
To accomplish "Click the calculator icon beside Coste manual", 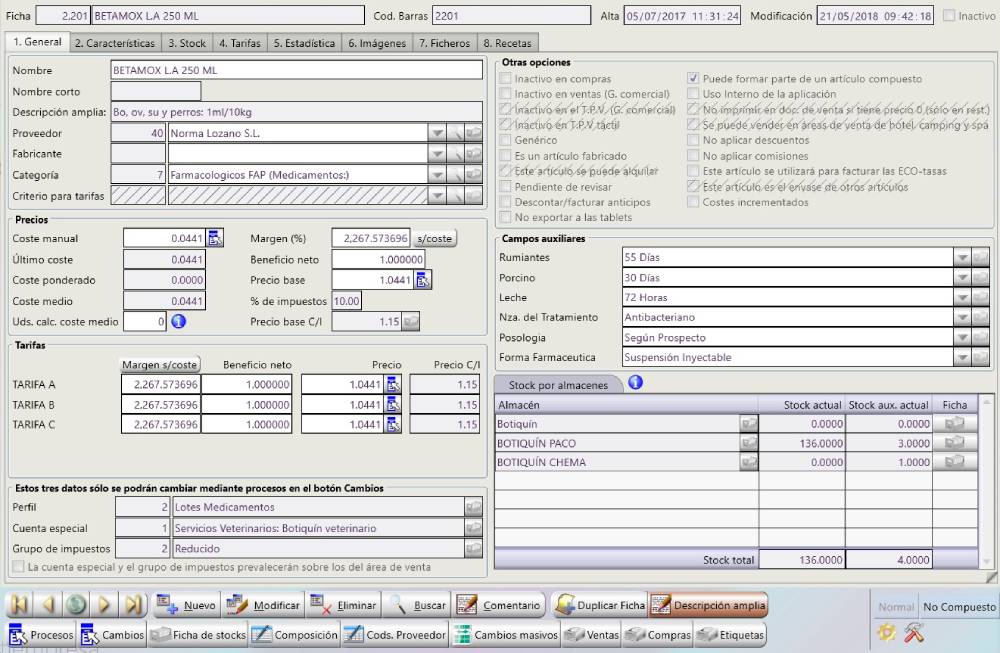I will coord(215,238).
